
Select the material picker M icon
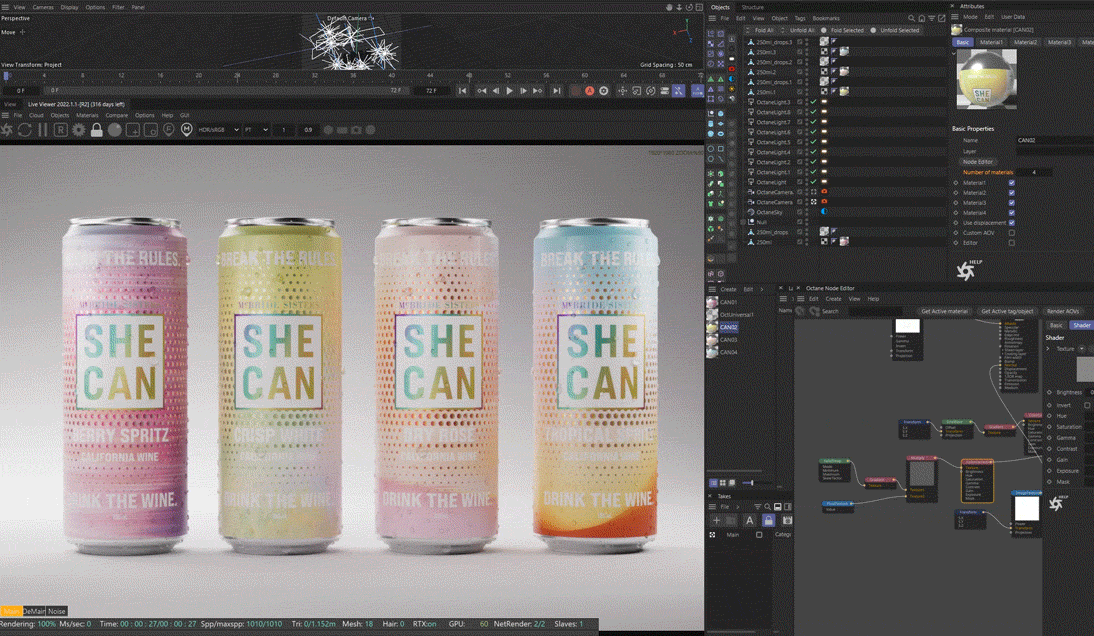(186, 130)
